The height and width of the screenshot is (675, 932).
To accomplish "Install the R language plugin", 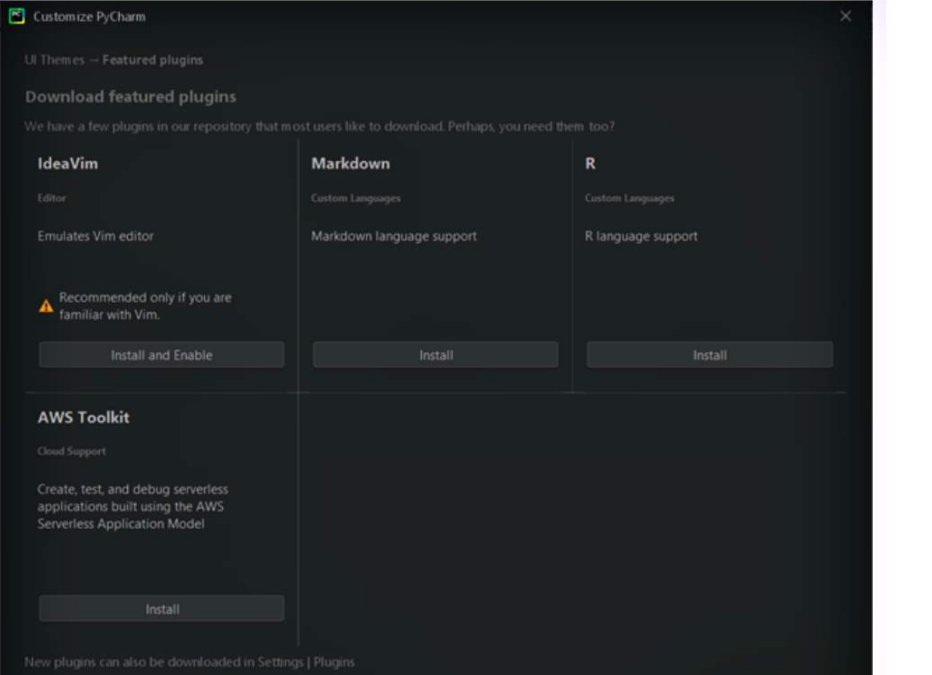I will [x=710, y=355].
